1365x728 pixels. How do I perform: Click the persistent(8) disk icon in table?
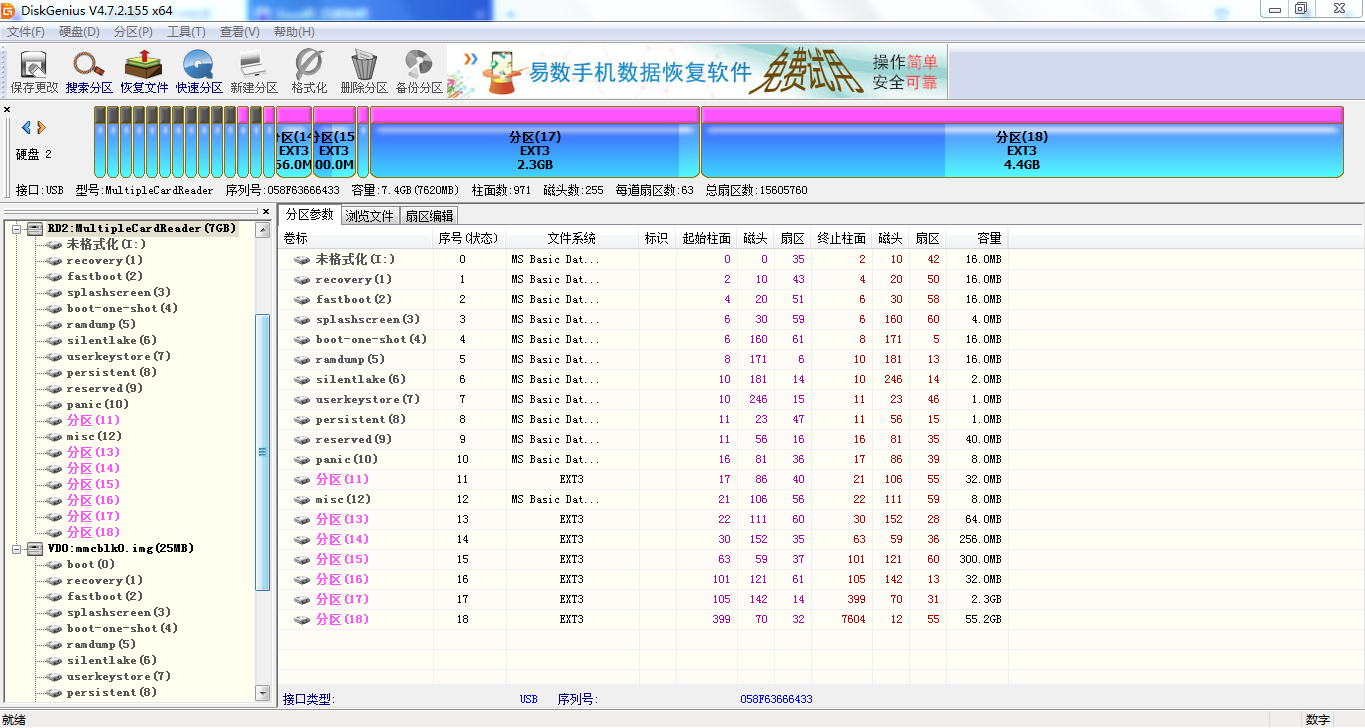pyautogui.click(x=302, y=419)
